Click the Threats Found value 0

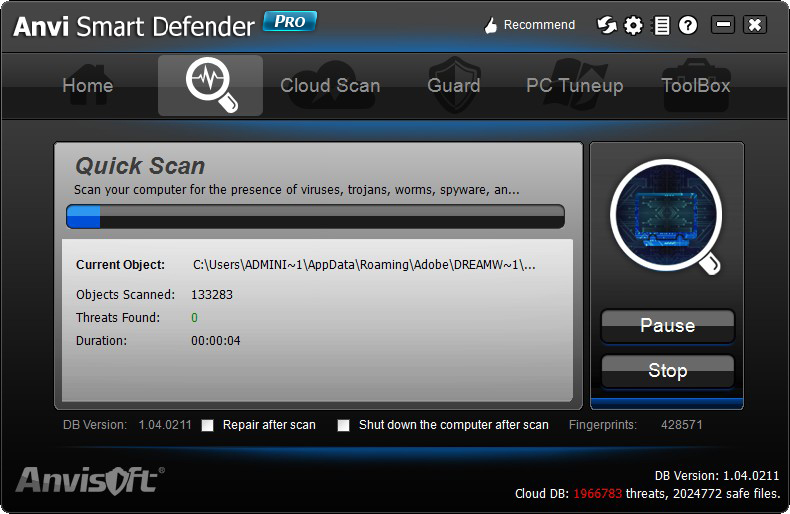click(x=194, y=318)
